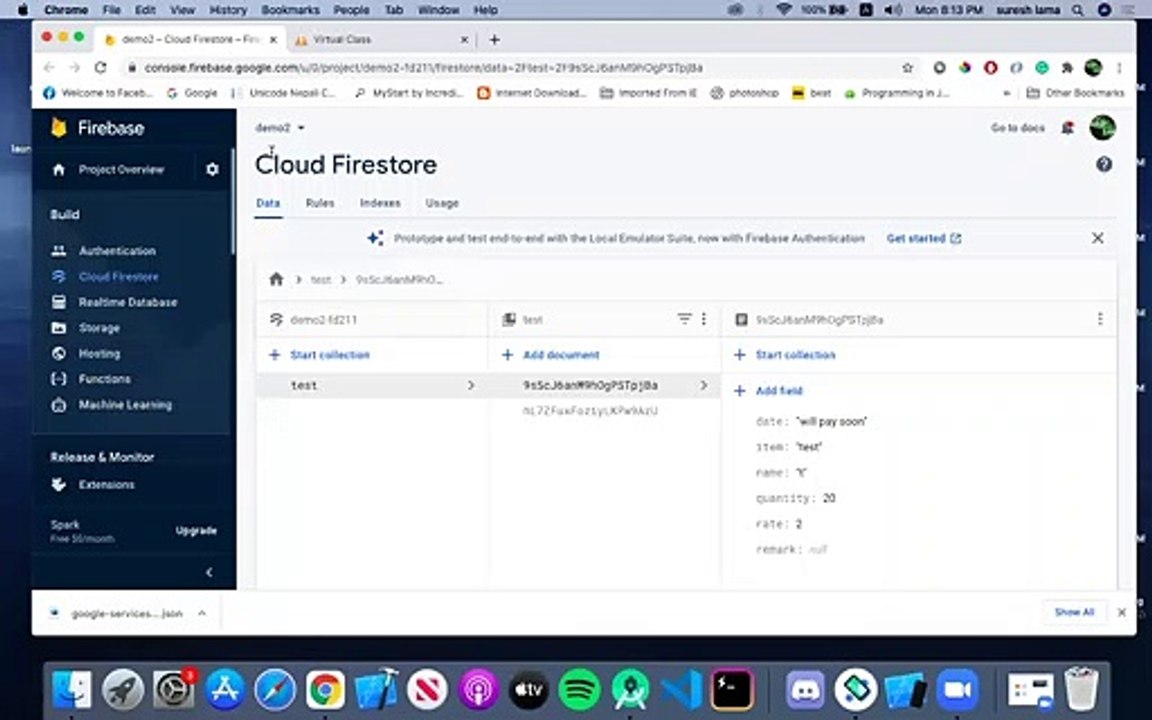1152x720 pixels.
Task: Open Discord from the dock
Action: (x=805, y=690)
